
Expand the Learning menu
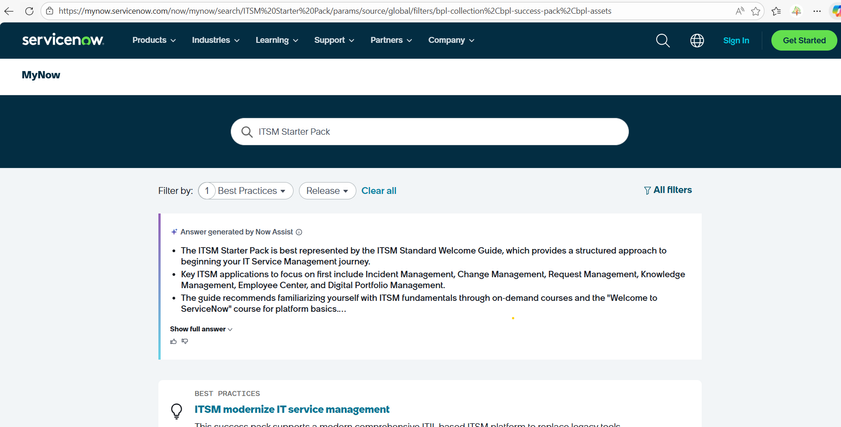(277, 40)
